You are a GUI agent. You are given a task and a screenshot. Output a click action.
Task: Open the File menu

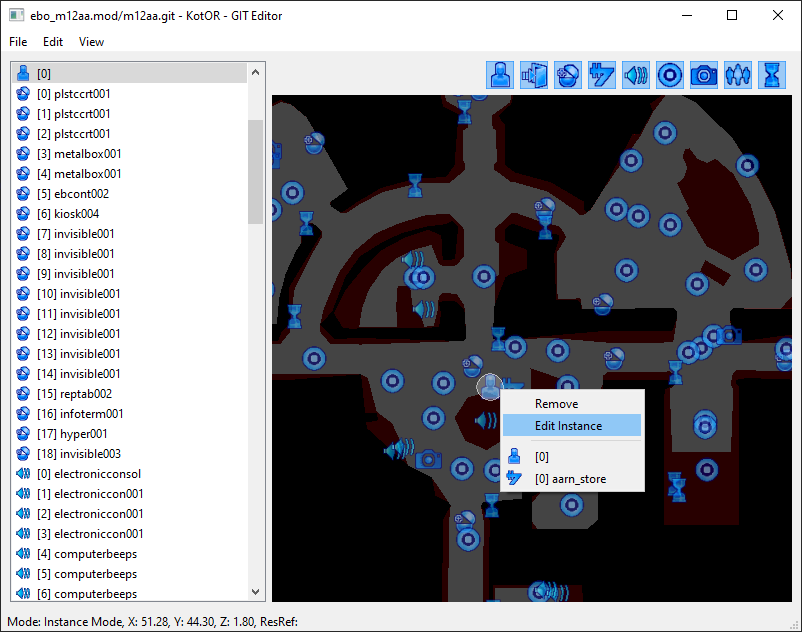click(x=17, y=42)
